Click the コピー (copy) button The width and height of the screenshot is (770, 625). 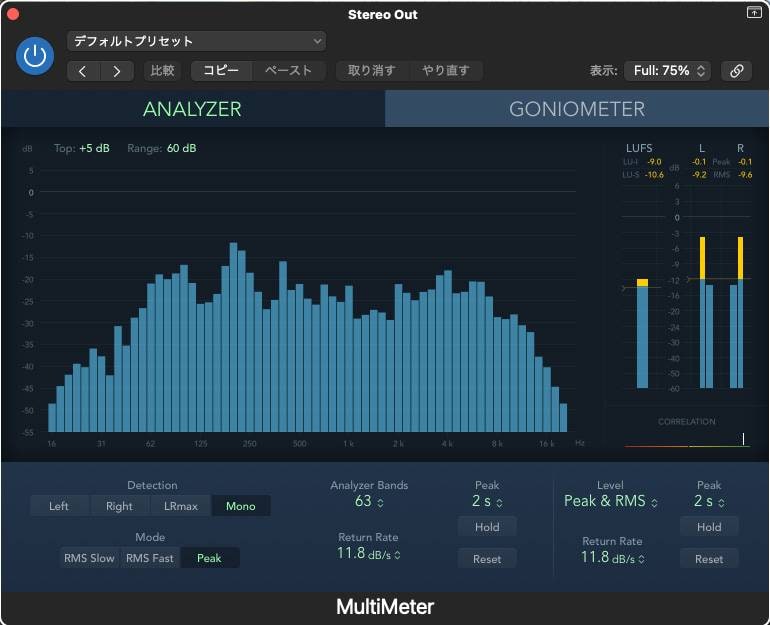point(221,71)
